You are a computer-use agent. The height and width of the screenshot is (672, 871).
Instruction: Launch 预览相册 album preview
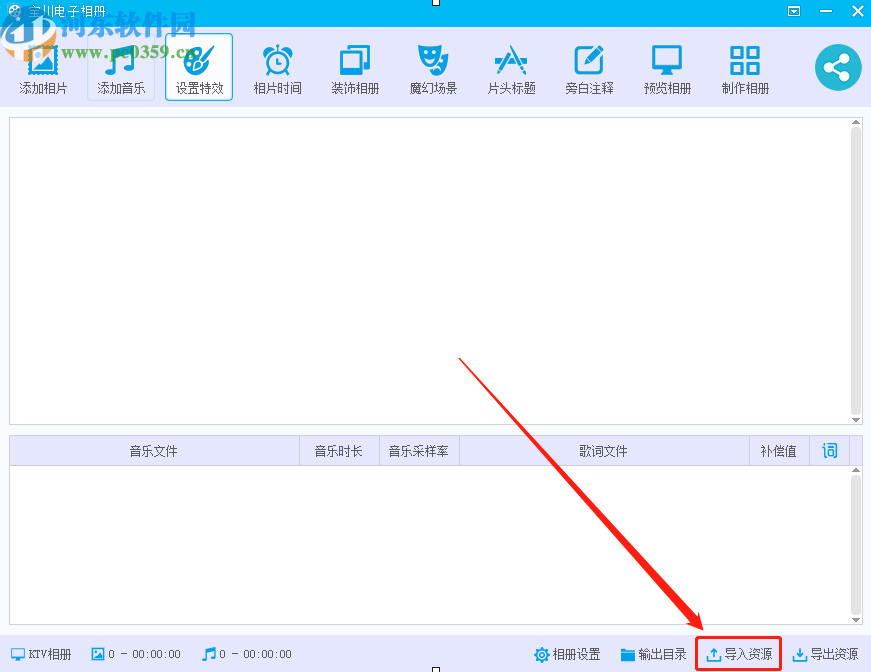pos(667,68)
